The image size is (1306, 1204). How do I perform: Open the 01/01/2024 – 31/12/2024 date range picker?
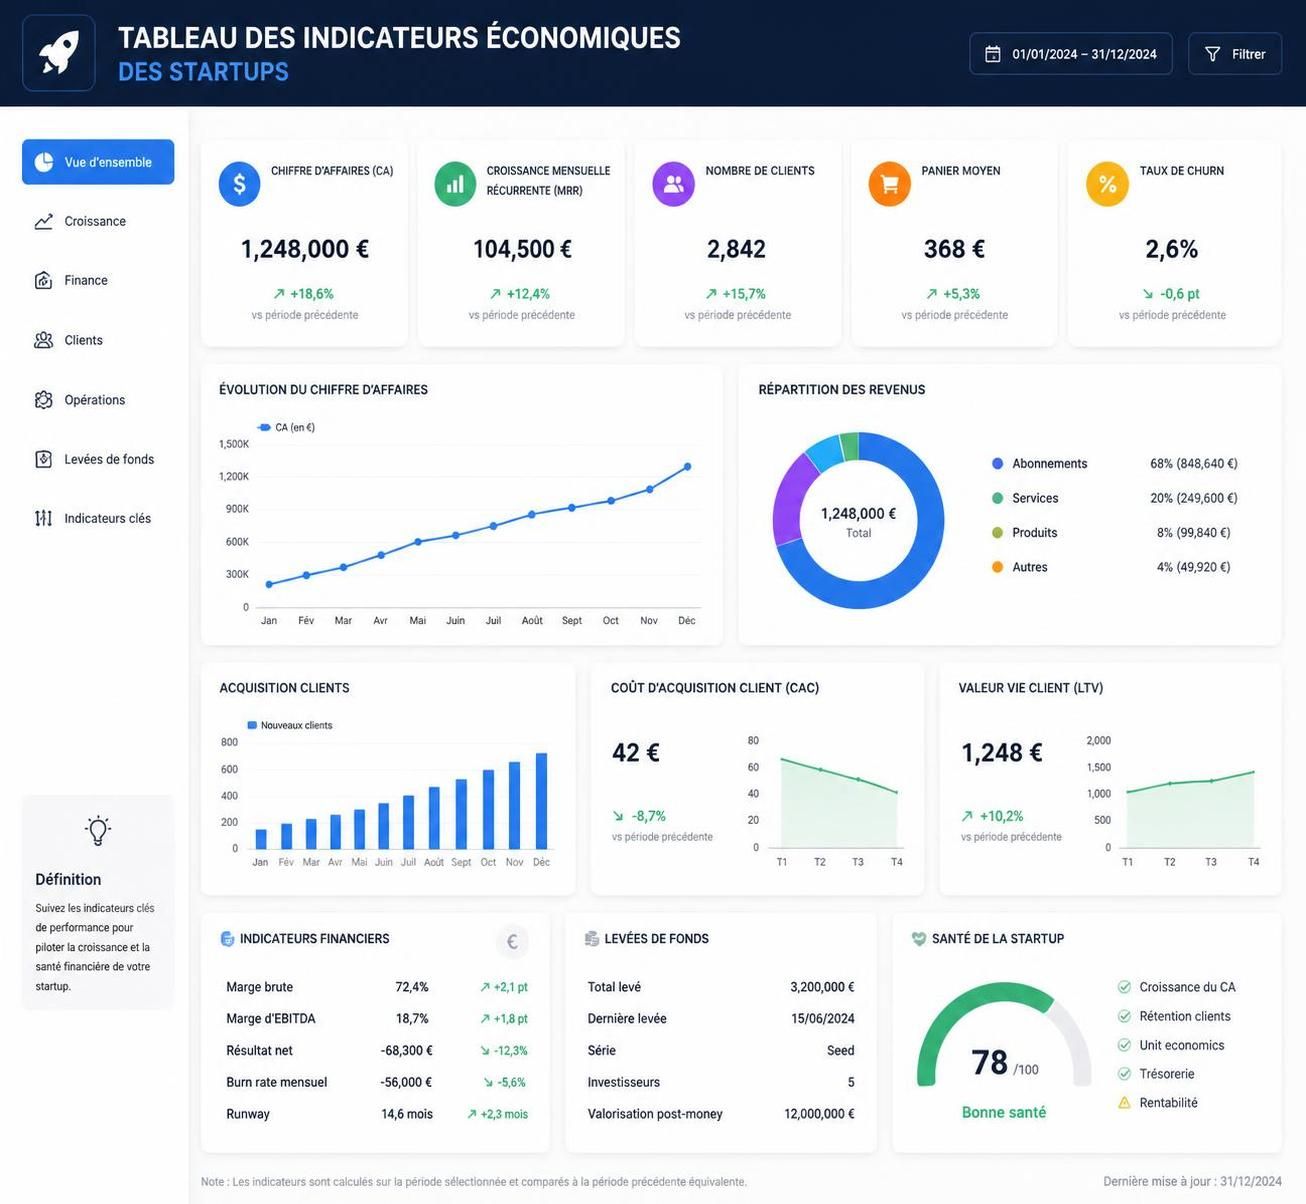click(x=1071, y=54)
